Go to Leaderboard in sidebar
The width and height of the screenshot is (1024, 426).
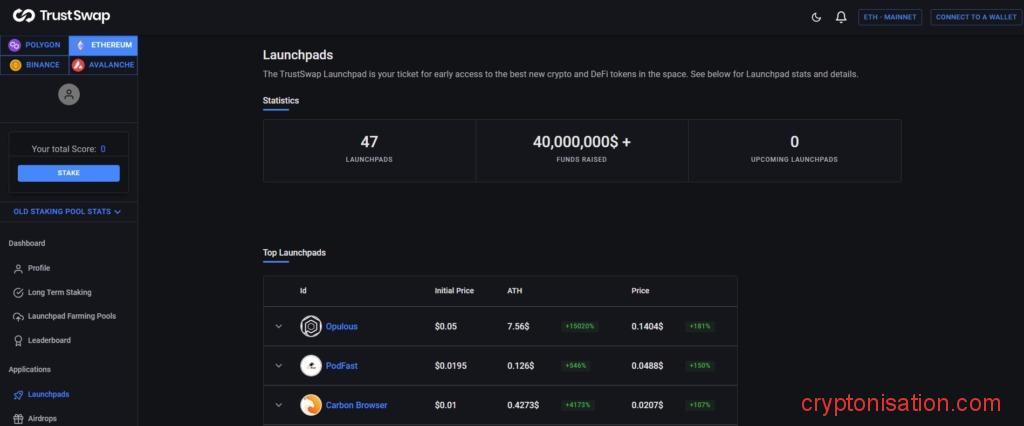pos(48,340)
